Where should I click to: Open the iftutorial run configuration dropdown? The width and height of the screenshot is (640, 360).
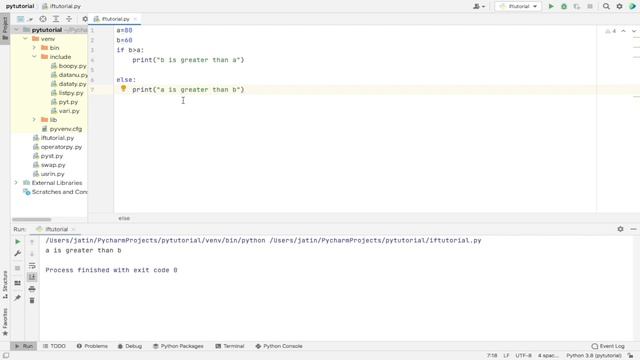tap(518, 7)
